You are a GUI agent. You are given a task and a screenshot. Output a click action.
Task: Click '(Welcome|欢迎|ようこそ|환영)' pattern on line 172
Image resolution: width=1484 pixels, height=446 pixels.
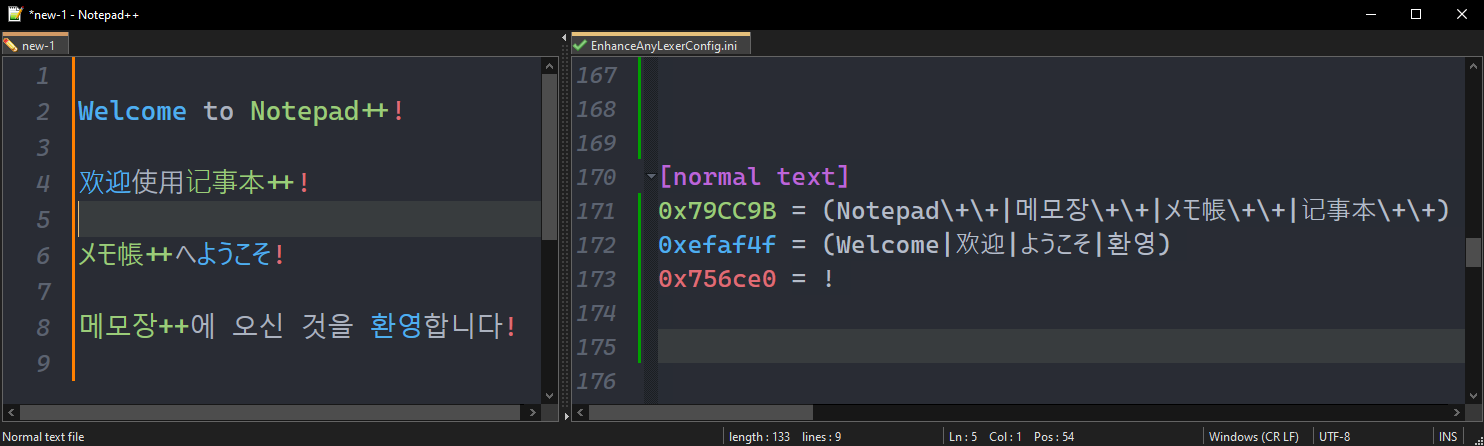(x=996, y=245)
